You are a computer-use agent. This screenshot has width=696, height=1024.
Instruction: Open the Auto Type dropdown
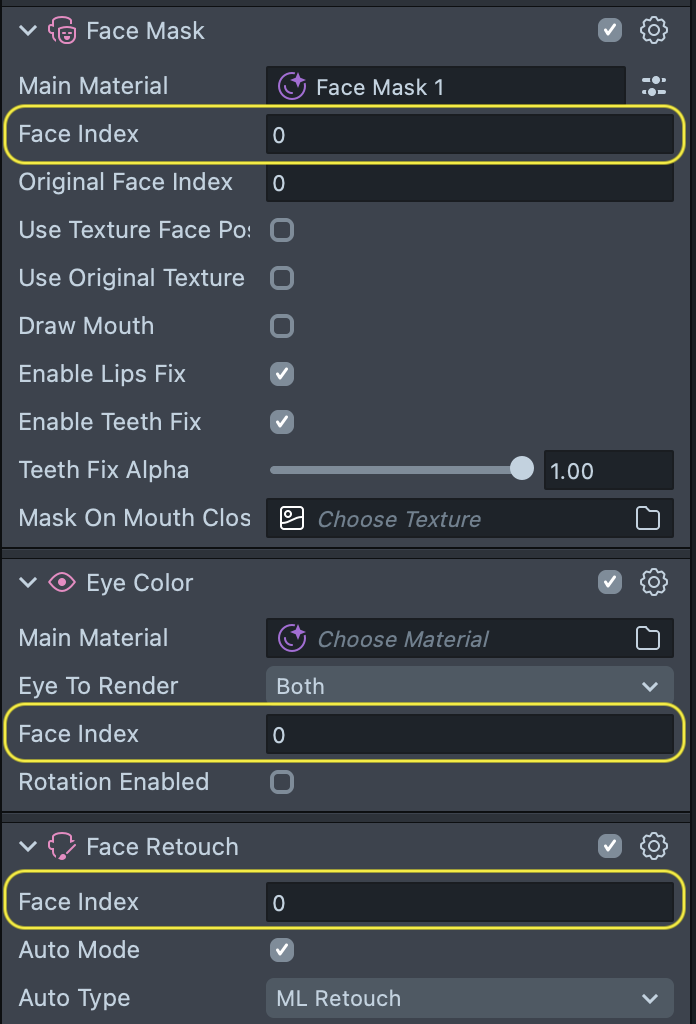[469, 998]
